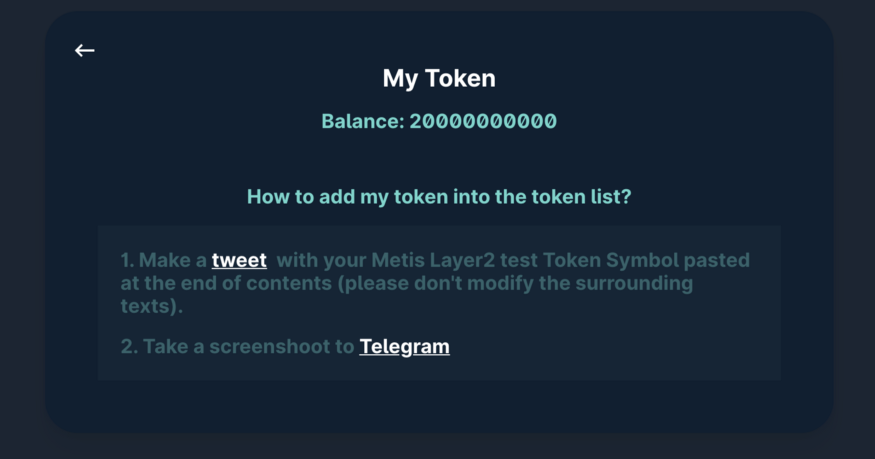Screen dimensions: 875x459
Task: Click the How to add my token heading
Action: coord(439,197)
